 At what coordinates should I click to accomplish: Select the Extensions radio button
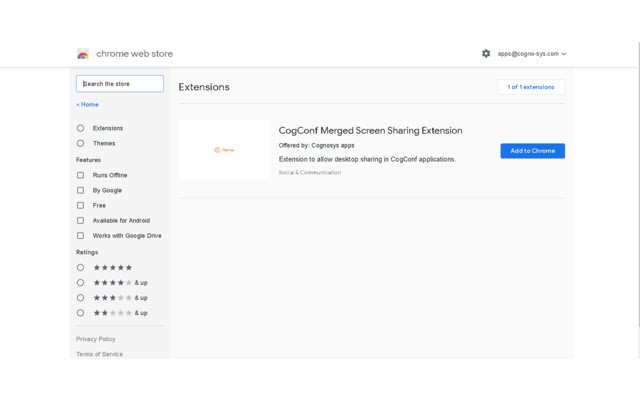[80, 128]
